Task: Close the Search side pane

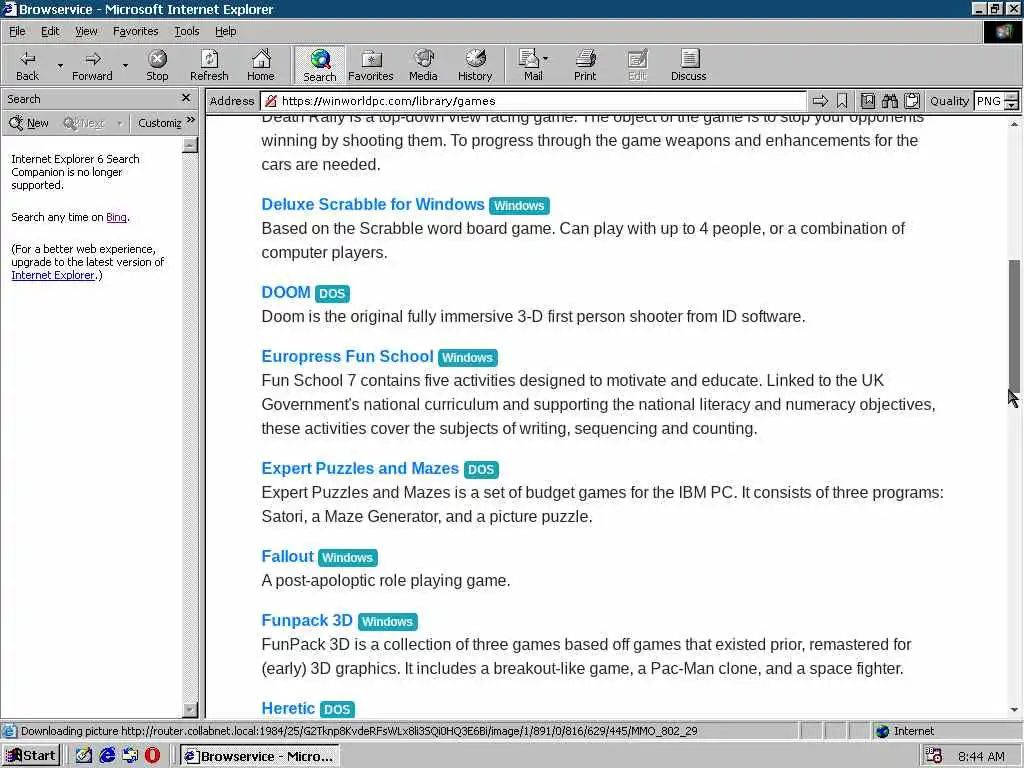Action: 186,98
